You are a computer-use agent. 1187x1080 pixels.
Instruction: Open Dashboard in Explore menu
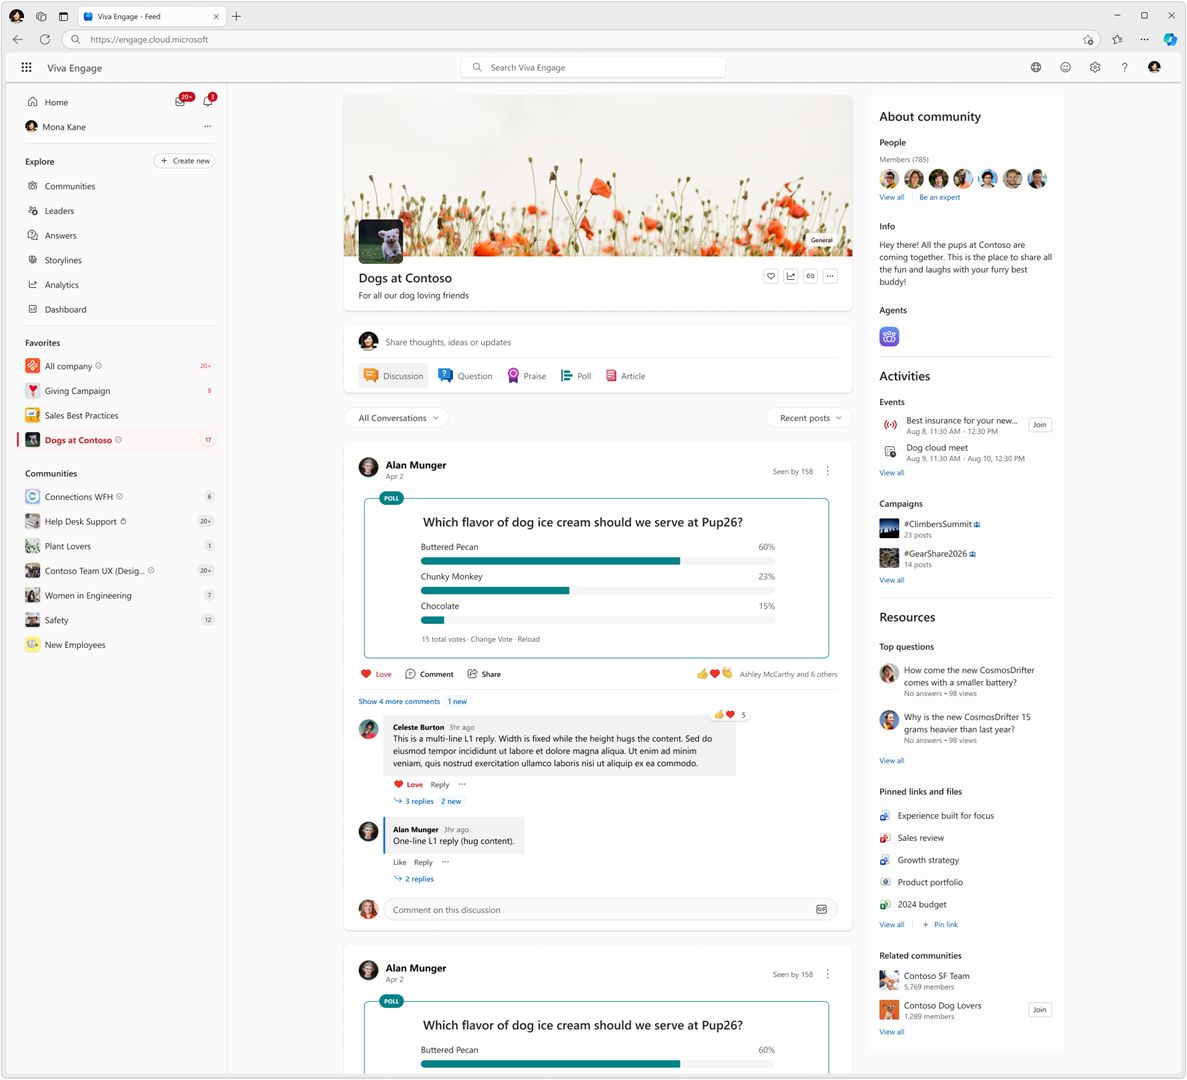65,310
